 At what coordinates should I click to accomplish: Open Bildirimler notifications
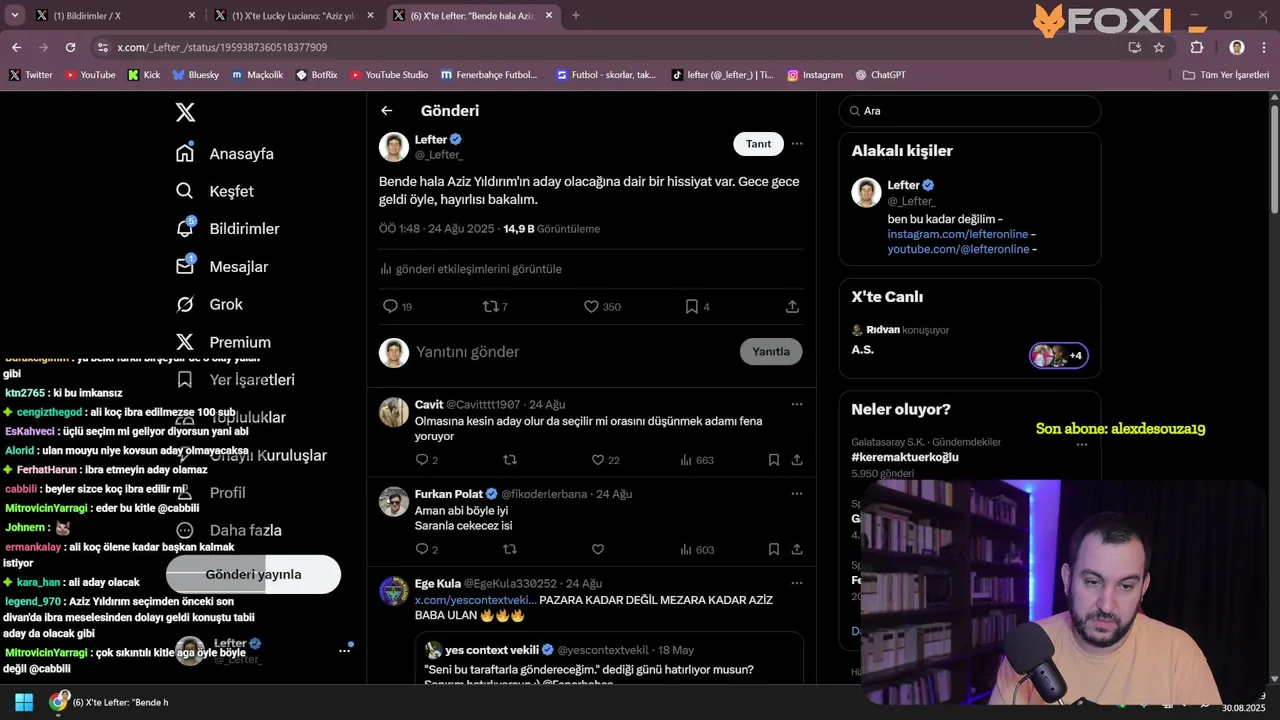tap(227, 229)
